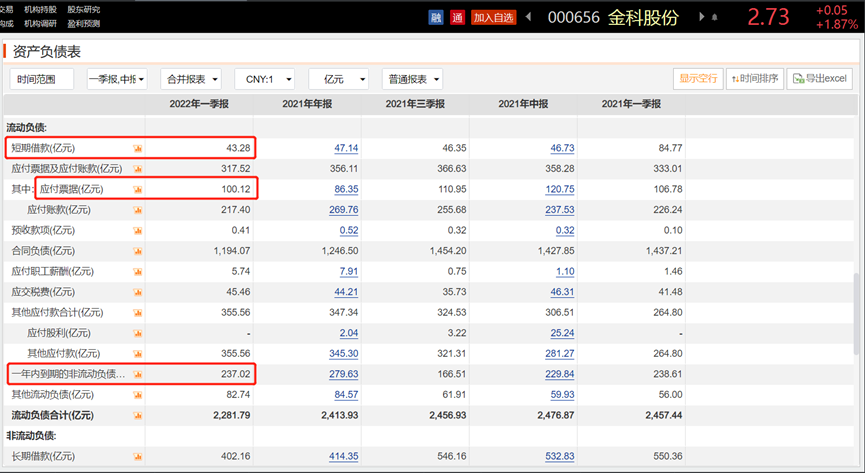Open the 44.21 taxes payable link
The image size is (865, 473).
click(346, 291)
